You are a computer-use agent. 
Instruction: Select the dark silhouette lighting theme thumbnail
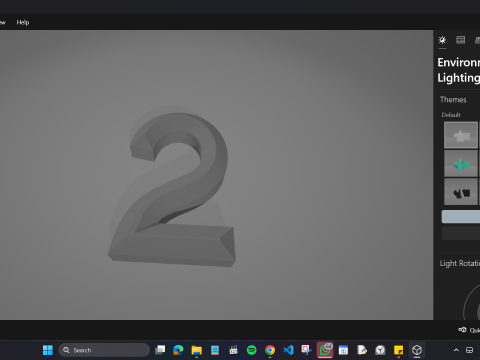coord(461,192)
